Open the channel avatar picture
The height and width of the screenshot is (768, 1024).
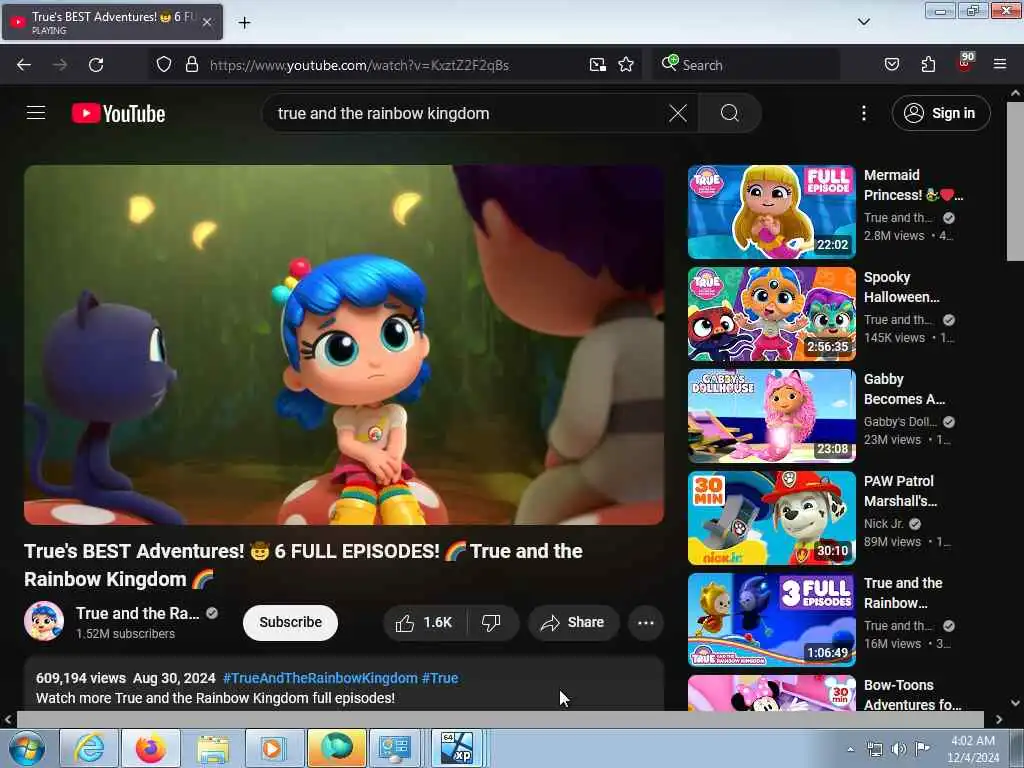click(x=44, y=621)
